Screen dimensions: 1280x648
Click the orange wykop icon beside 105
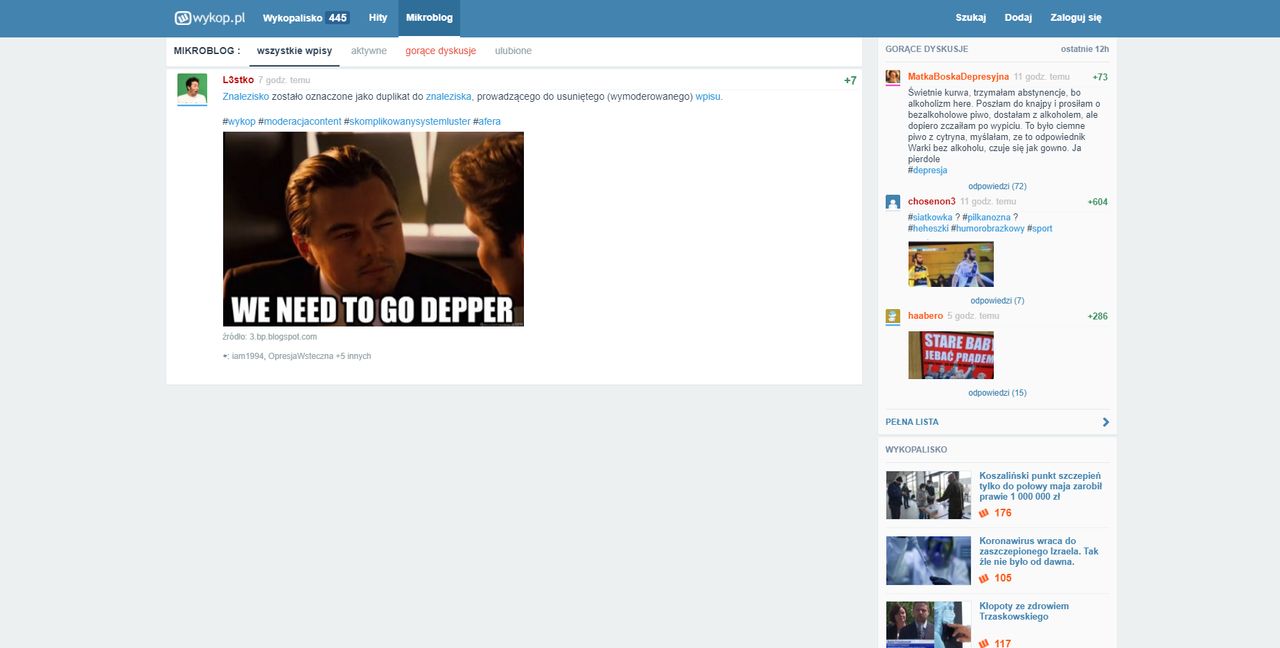click(x=984, y=578)
